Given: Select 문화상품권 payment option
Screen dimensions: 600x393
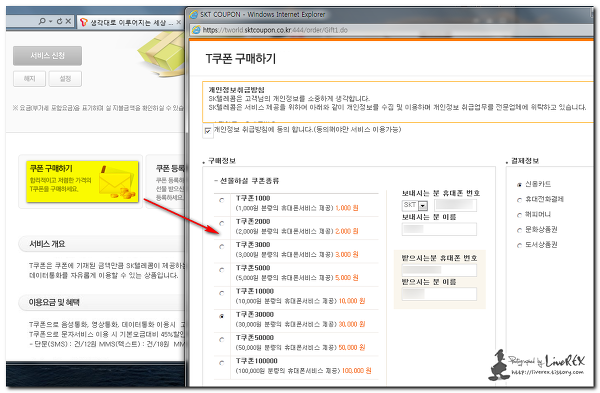Looking at the screenshot, I should 519,230.
